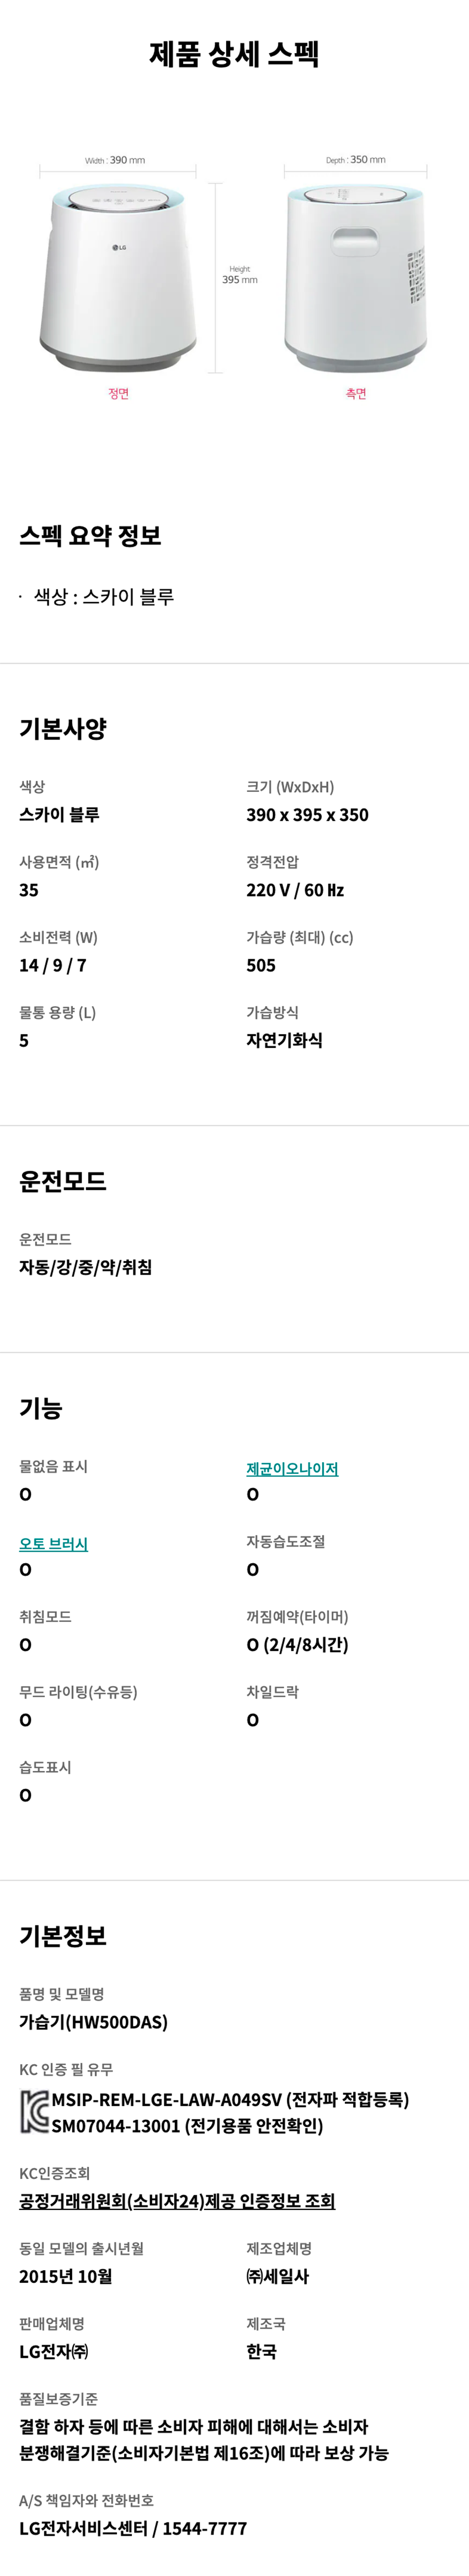Click the MSIP-REM-LGE-LAW-A049SV certification number

coord(167,2099)
